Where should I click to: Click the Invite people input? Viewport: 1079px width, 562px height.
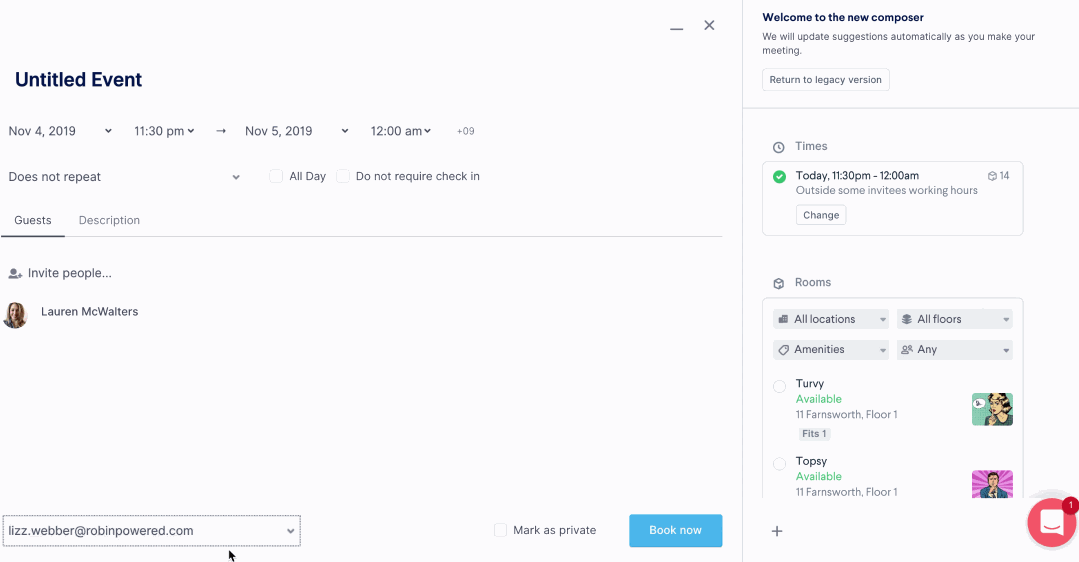pos(70,273)
